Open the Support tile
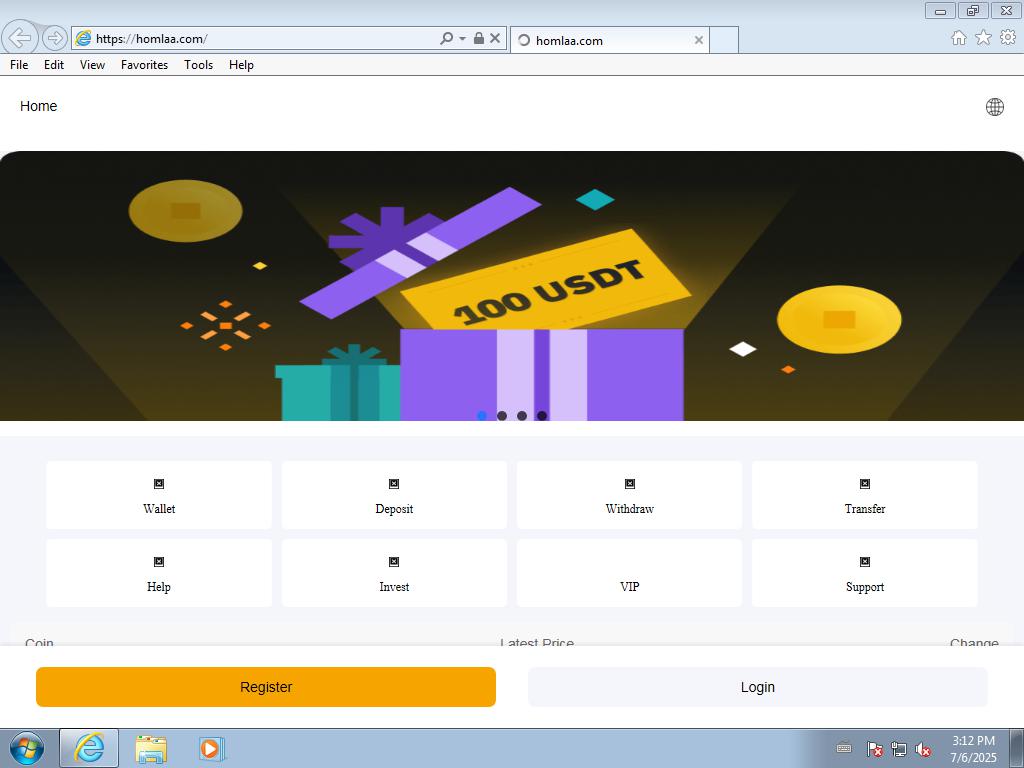 pos(864,573)
